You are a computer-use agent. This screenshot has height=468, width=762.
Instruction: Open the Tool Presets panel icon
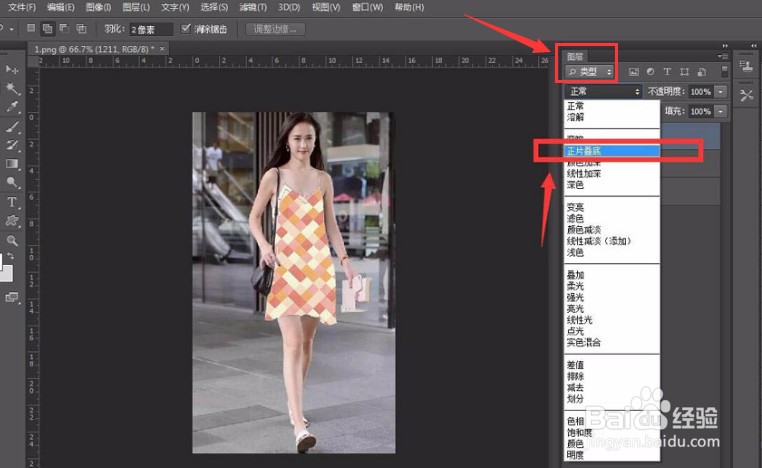coord(746,95)
